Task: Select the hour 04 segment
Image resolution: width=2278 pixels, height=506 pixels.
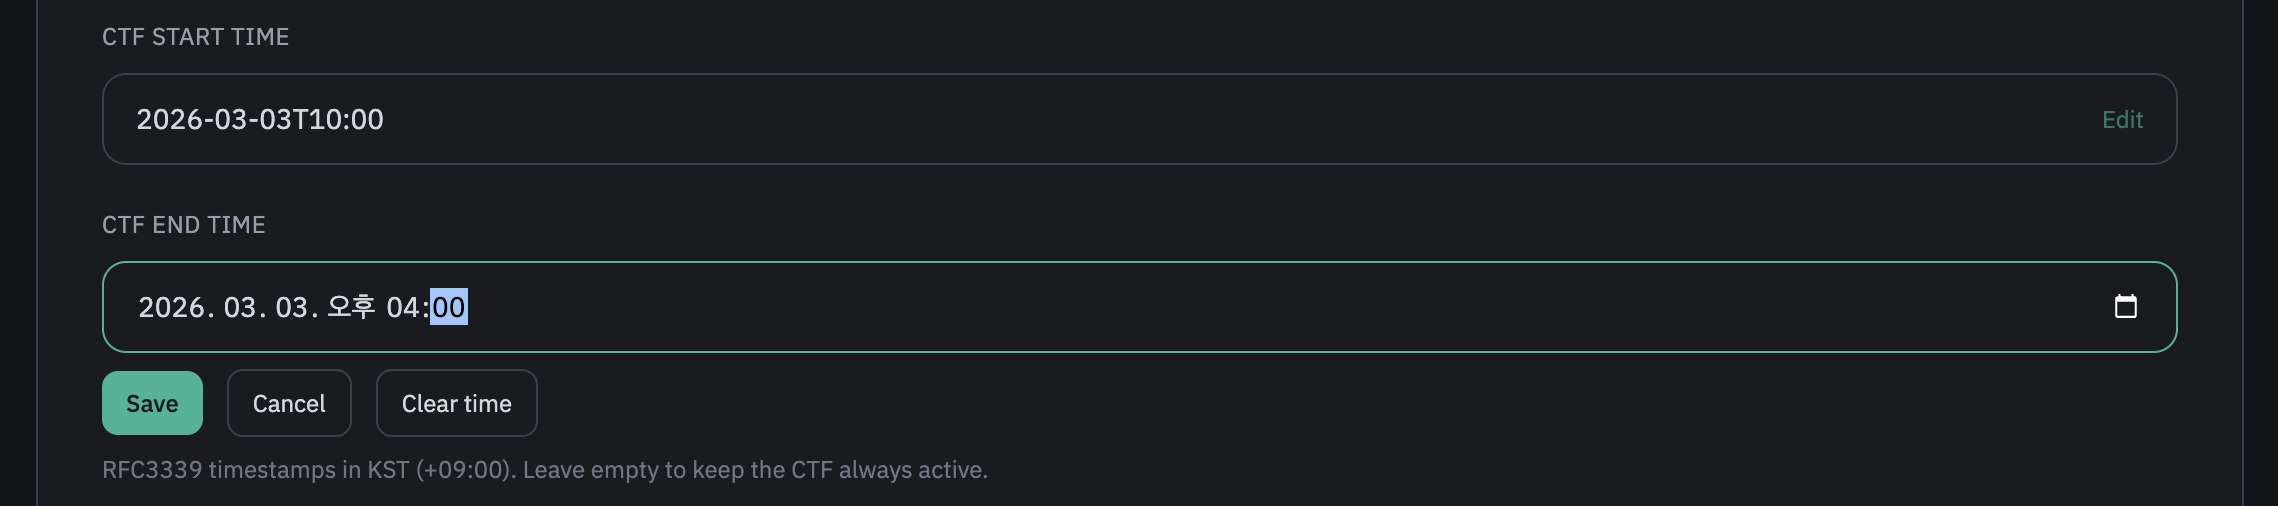Action: coord(402,307)
